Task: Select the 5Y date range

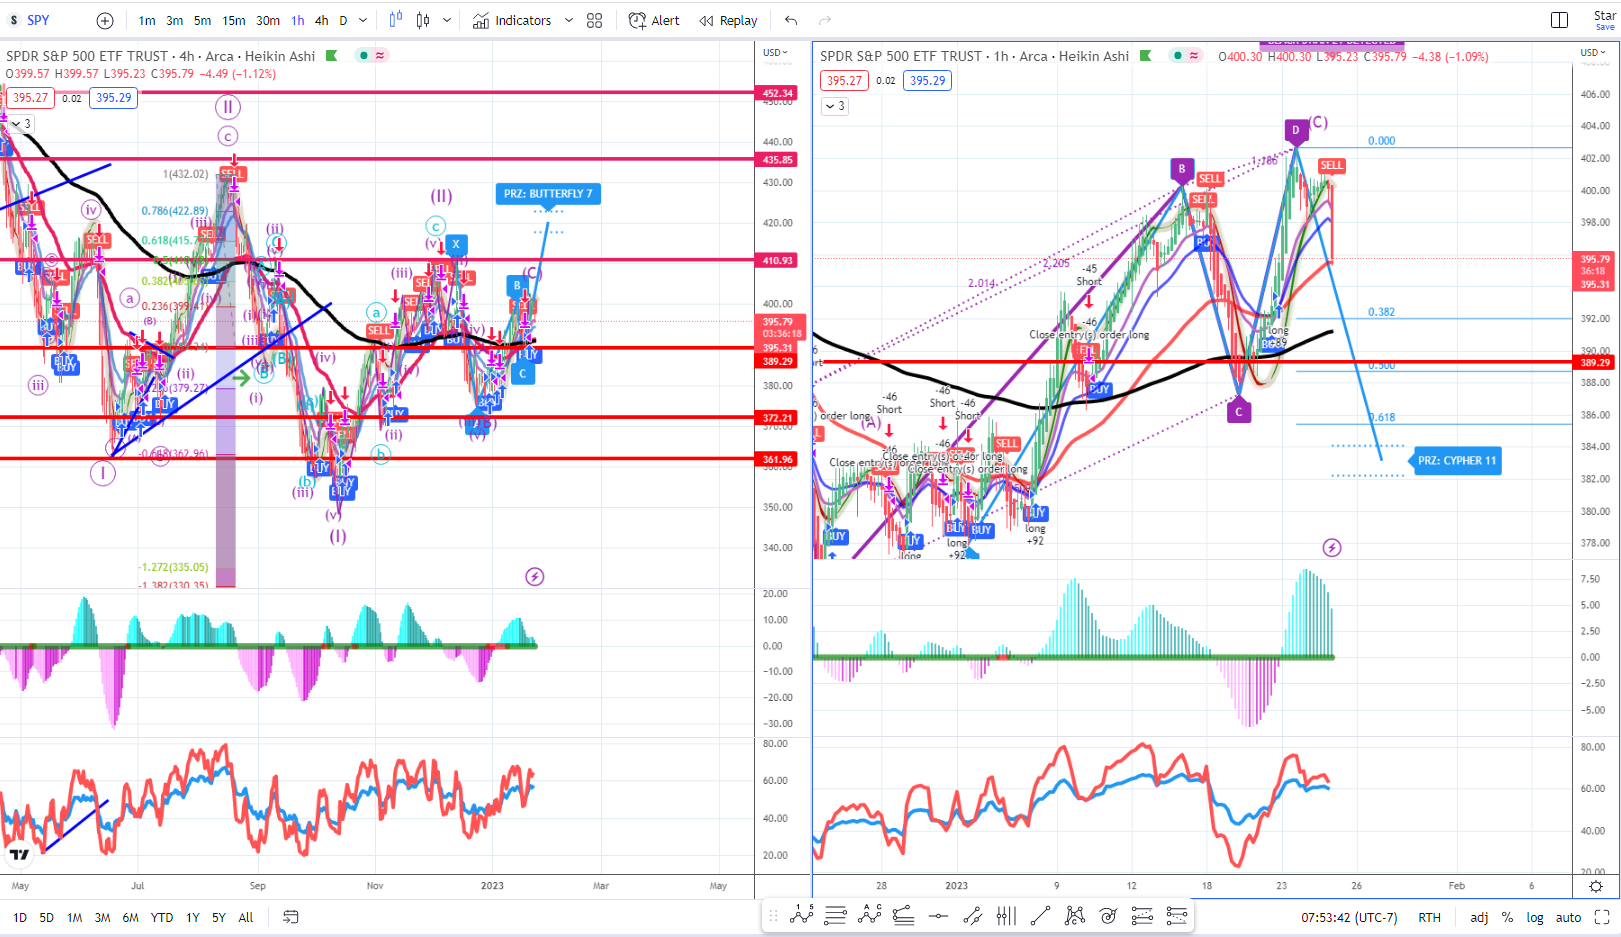Action: 219,917
